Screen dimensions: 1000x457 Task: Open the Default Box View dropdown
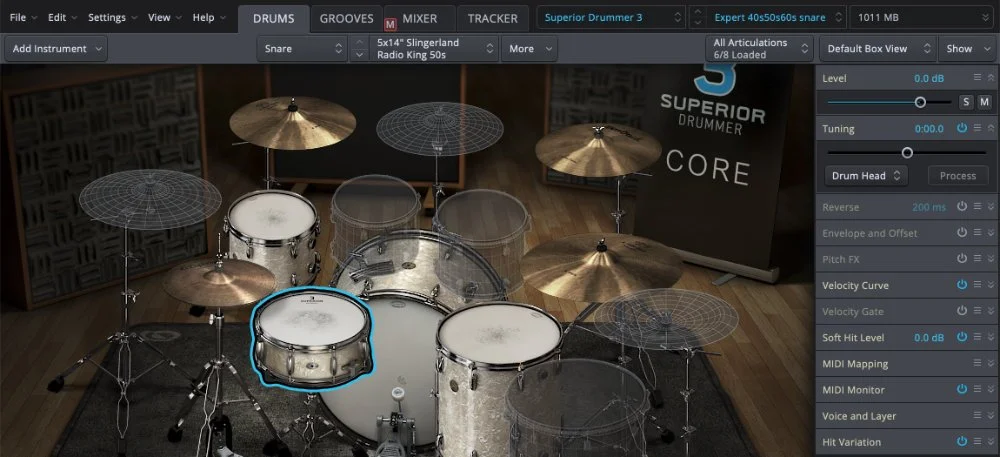[877, 48]
